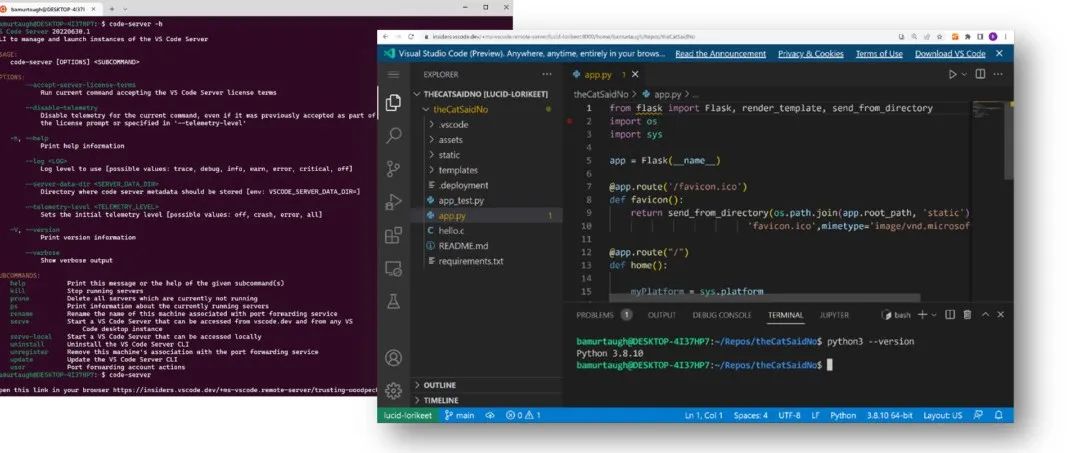1073x453 pixels.
Task: Open the launch profile dropdown beside new terminal
Action: 935,315
